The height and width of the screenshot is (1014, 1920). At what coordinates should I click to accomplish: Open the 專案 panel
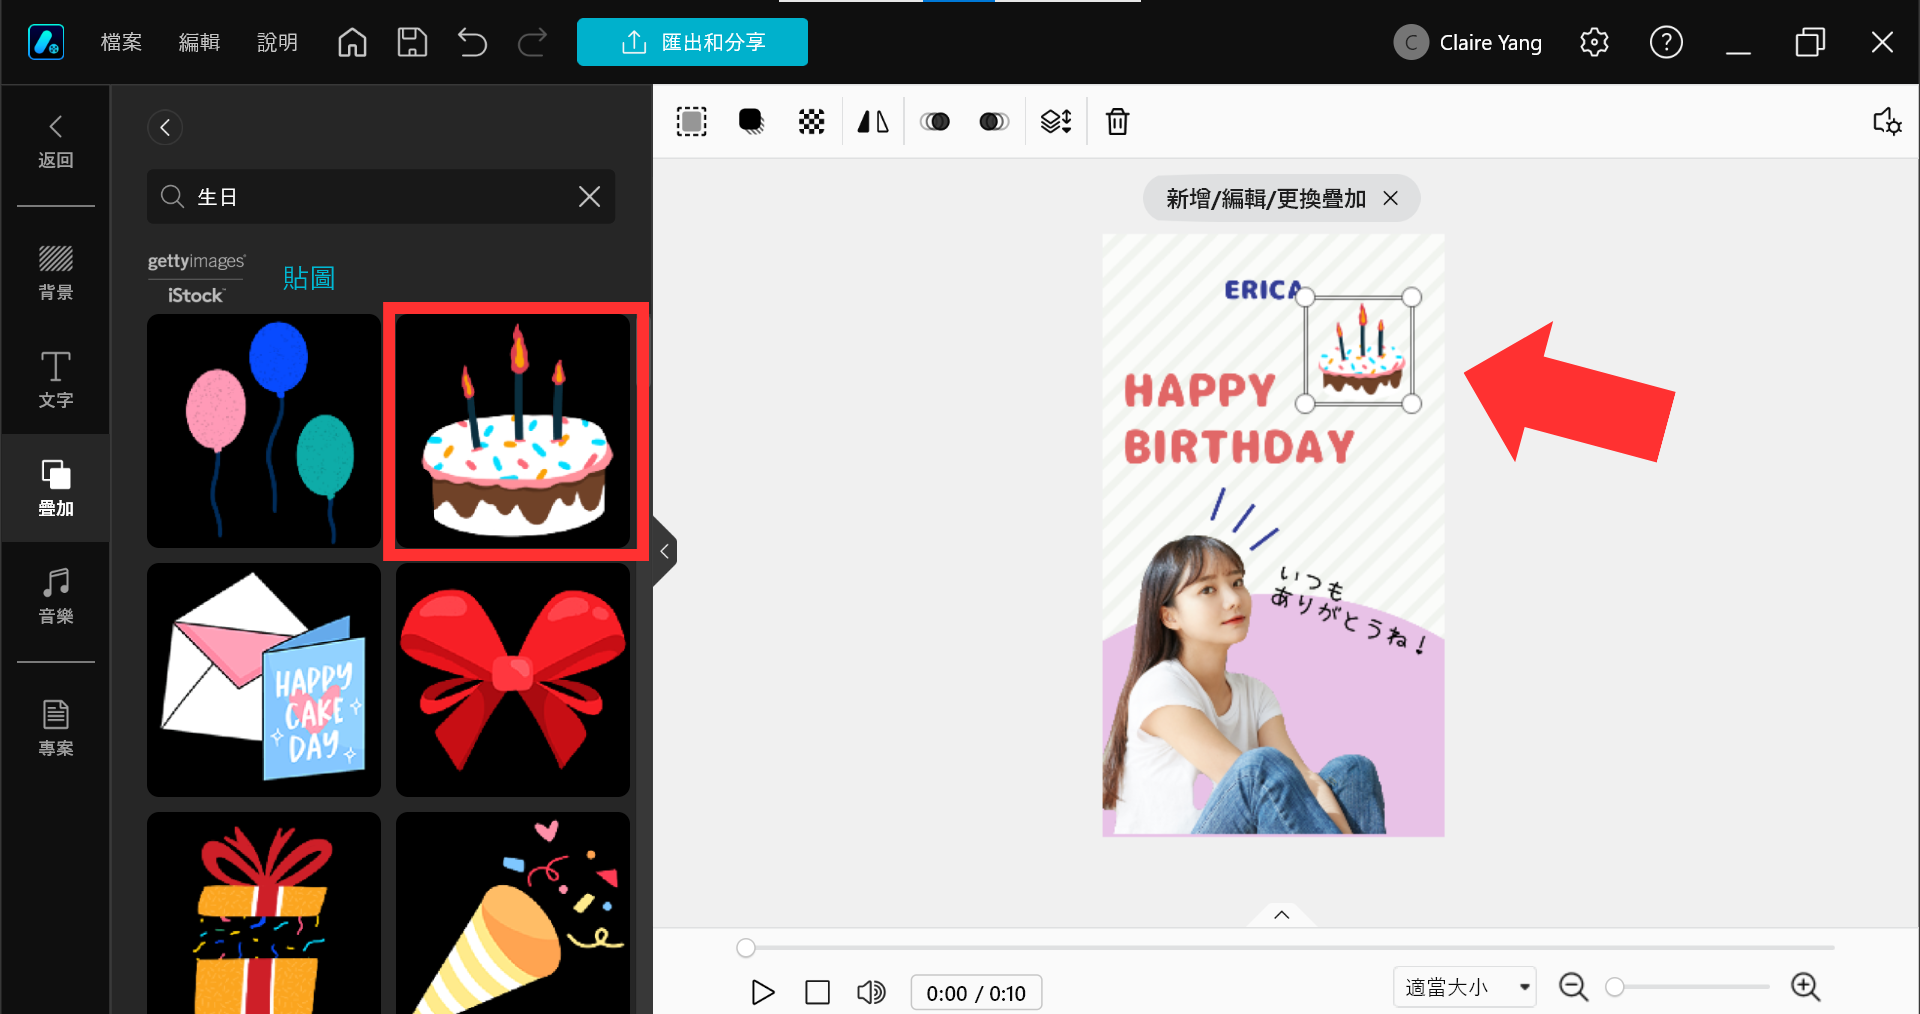(56, 728)
